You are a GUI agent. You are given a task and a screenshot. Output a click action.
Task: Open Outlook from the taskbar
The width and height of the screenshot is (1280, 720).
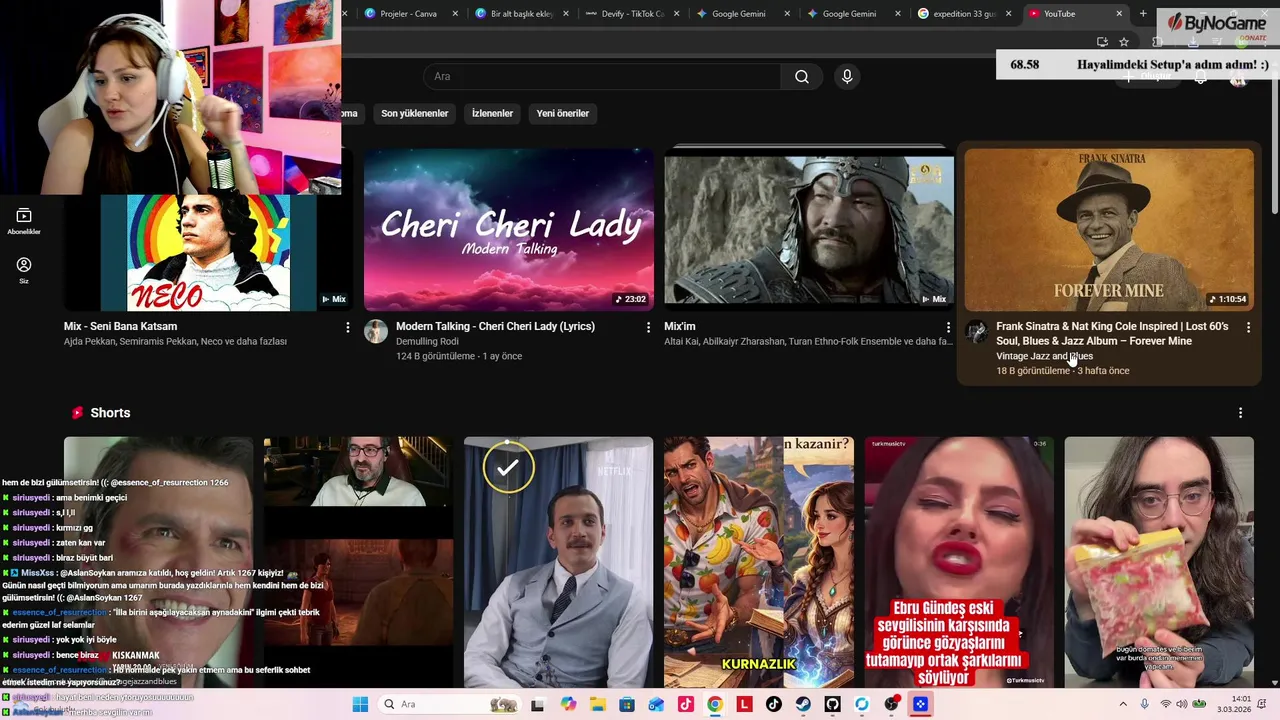coord(656,704)
